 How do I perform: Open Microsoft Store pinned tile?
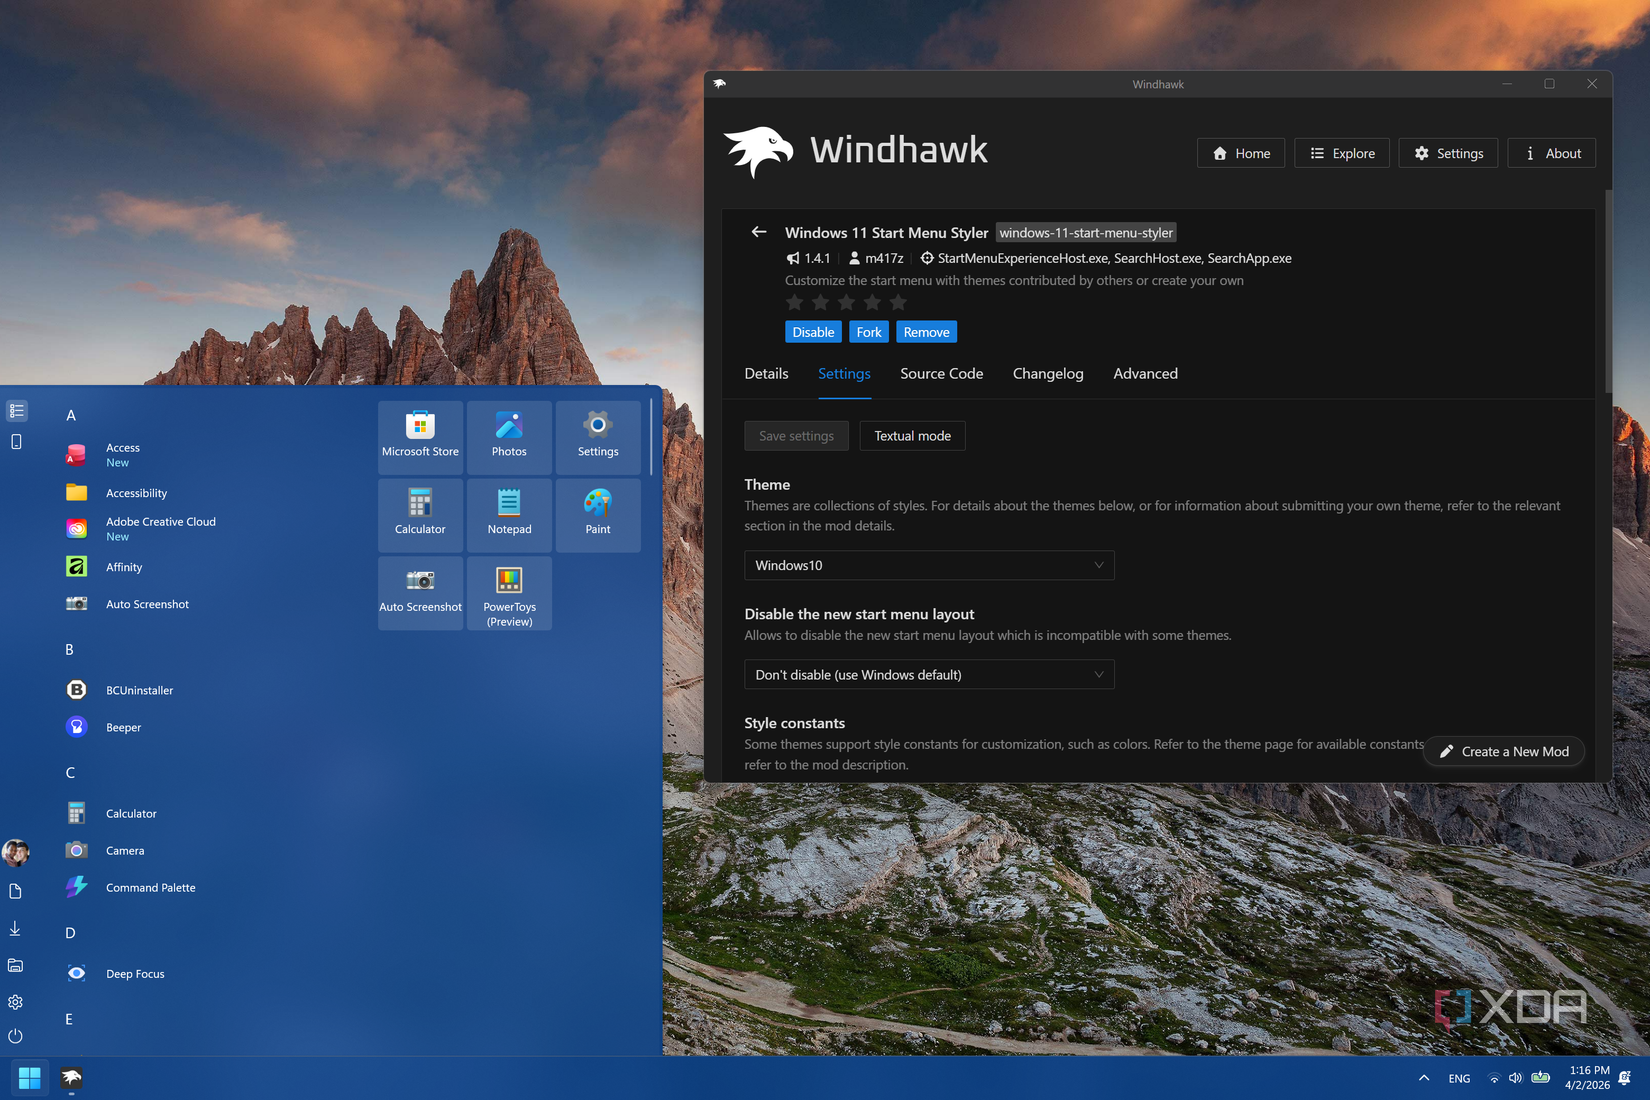tap(420, 436)
